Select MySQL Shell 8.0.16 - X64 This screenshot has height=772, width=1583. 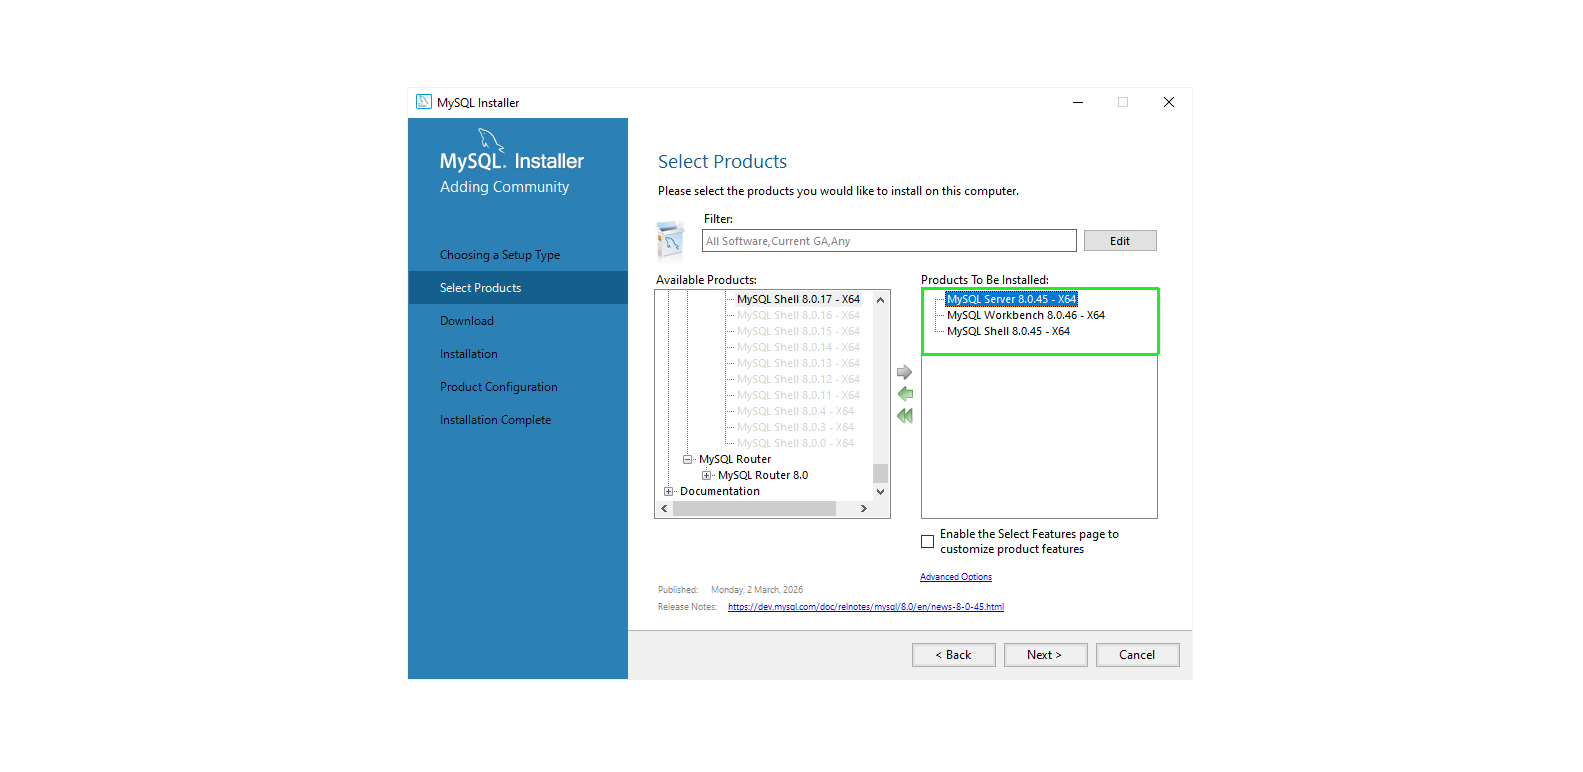point(798,315)
